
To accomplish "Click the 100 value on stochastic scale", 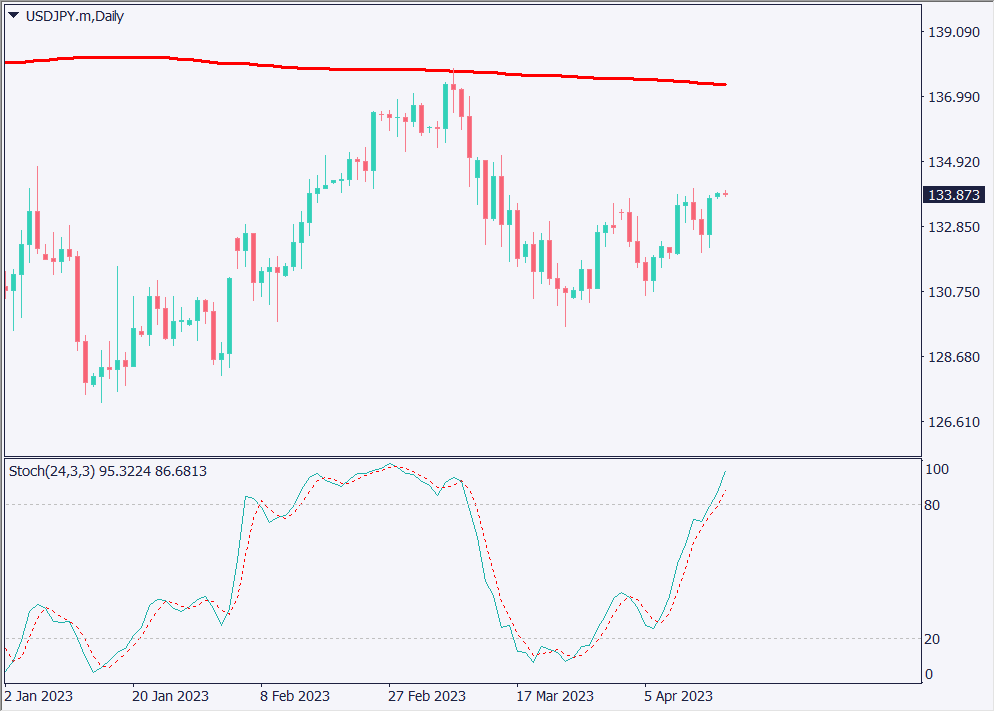I will [935, 469].
